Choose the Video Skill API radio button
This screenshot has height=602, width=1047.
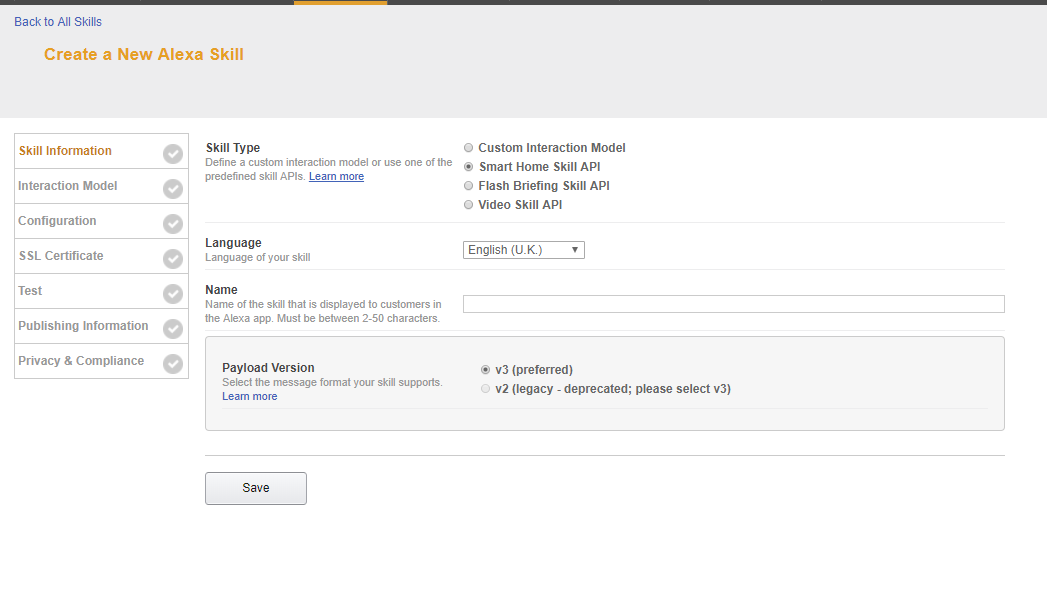coord(469,205)
